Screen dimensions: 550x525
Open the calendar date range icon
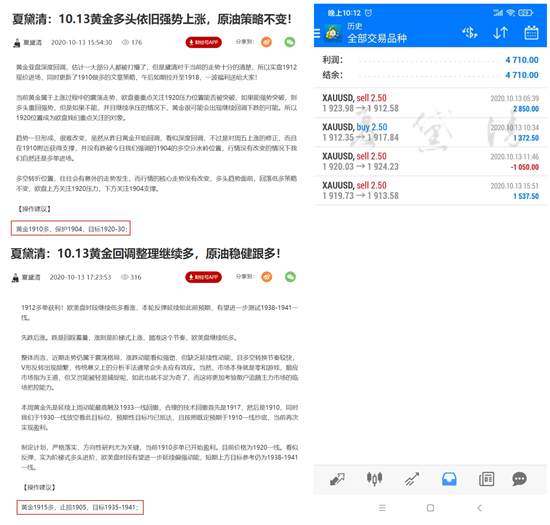[x=531, y=33]
